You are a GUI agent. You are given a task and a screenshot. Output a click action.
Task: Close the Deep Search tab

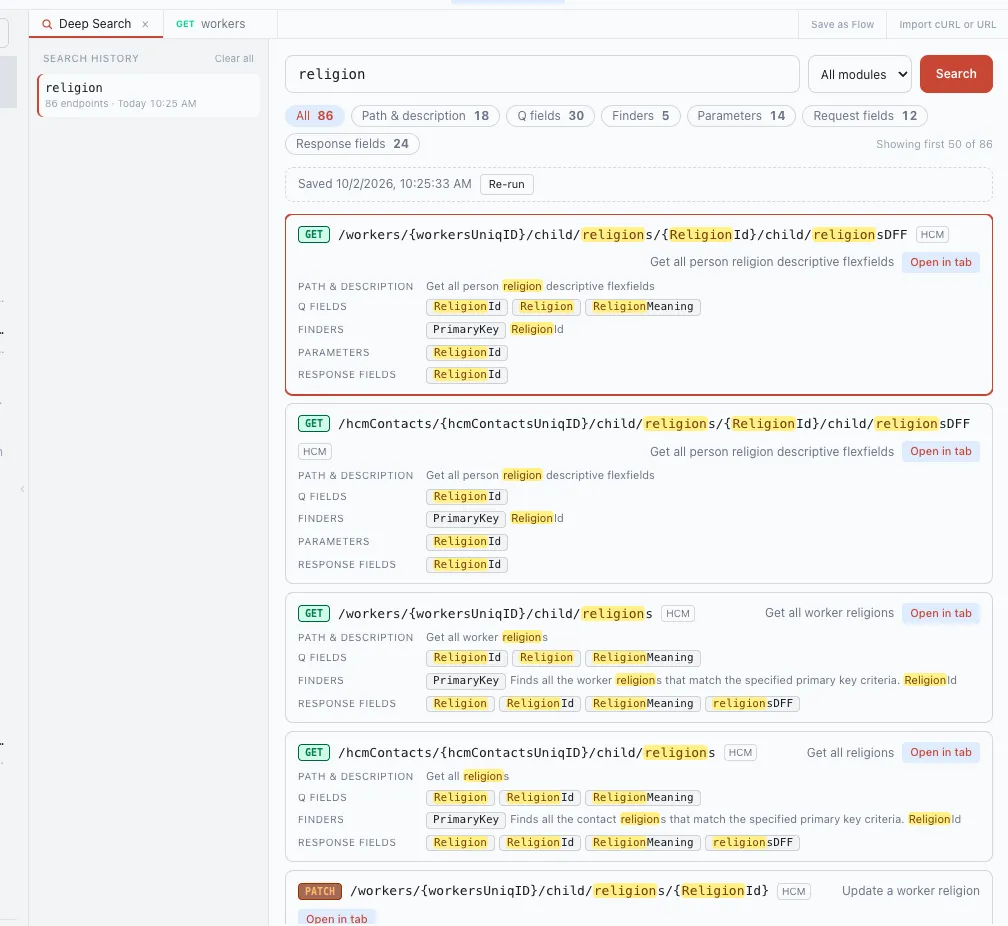pos(145,24)
